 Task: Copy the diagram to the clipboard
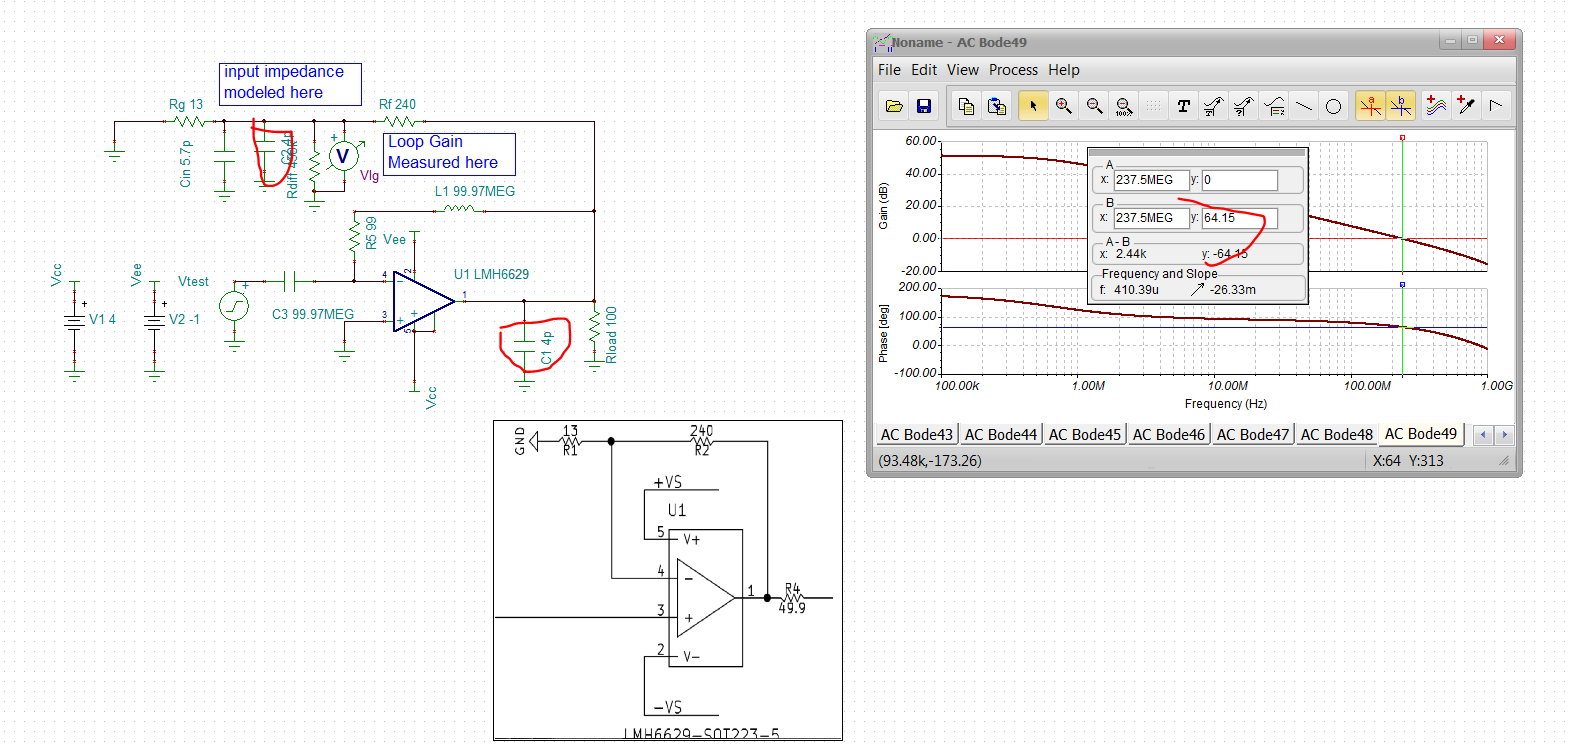click(x=966, y=106)
